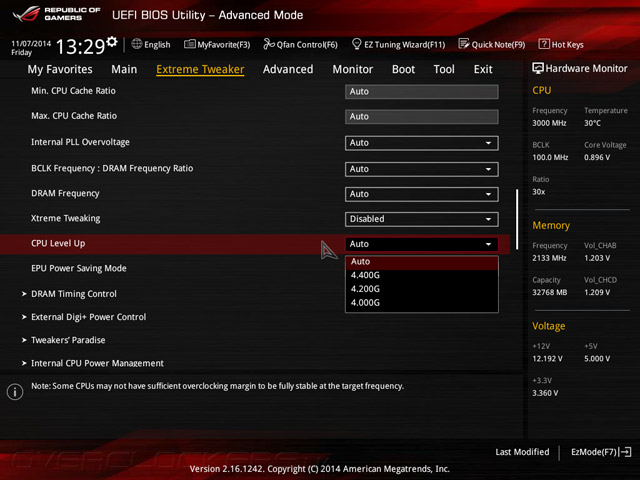Click the Hot Keys question mark icon
Screen dimensions: 640x480
(544, 44)
